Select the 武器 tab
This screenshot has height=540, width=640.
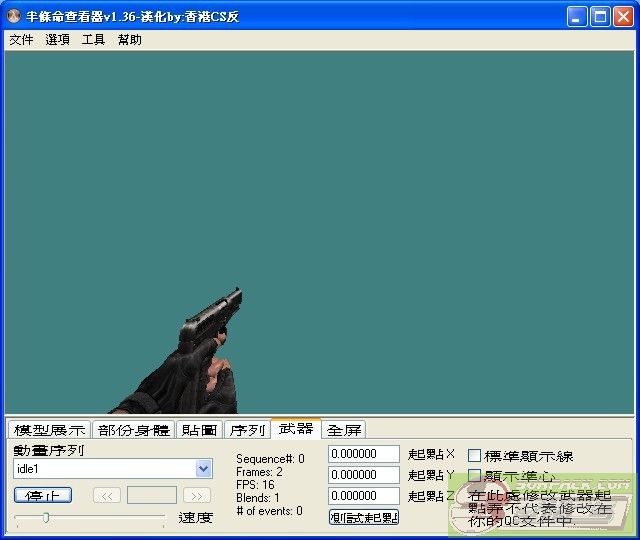296,428
